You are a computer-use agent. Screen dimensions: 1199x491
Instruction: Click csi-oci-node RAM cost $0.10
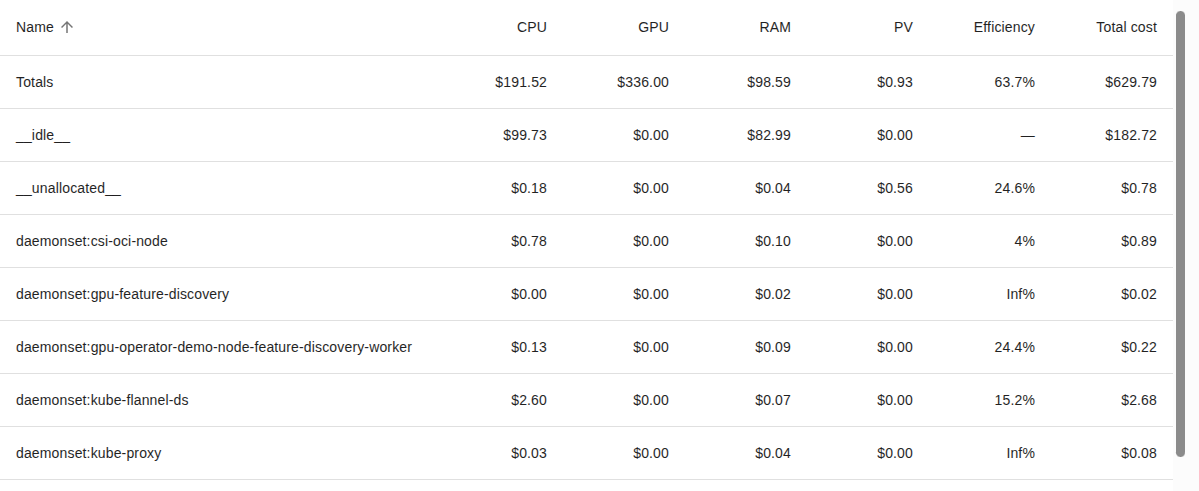point(773,241)
